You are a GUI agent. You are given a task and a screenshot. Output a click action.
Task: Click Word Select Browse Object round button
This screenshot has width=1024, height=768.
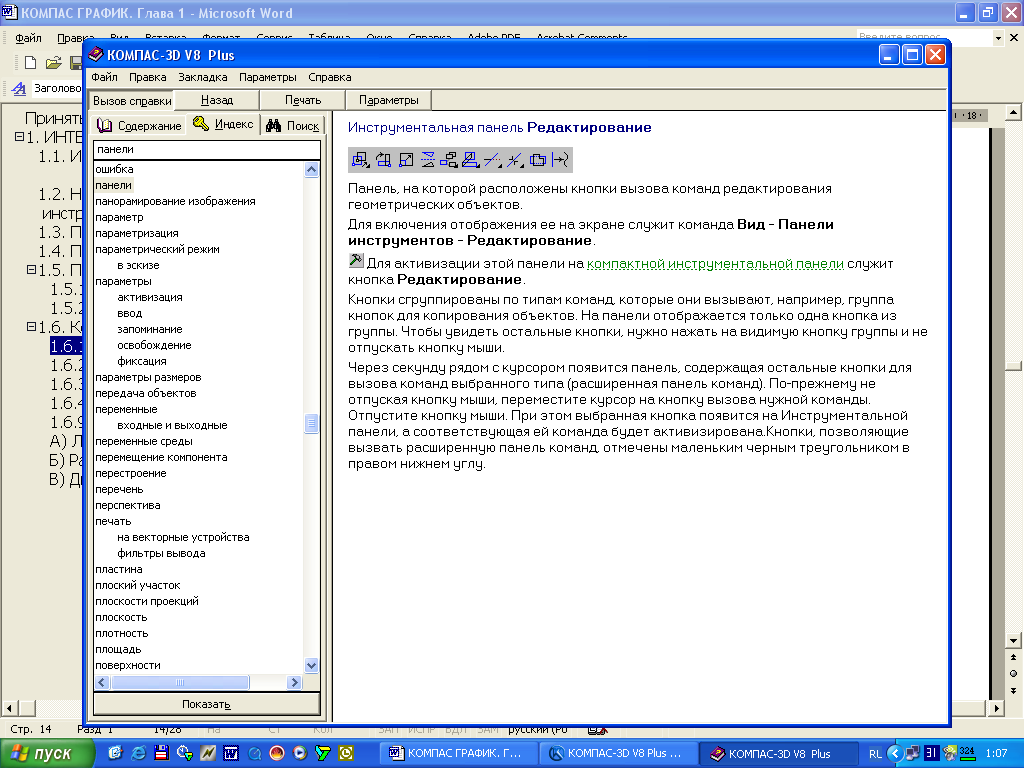pos(1013,673)
